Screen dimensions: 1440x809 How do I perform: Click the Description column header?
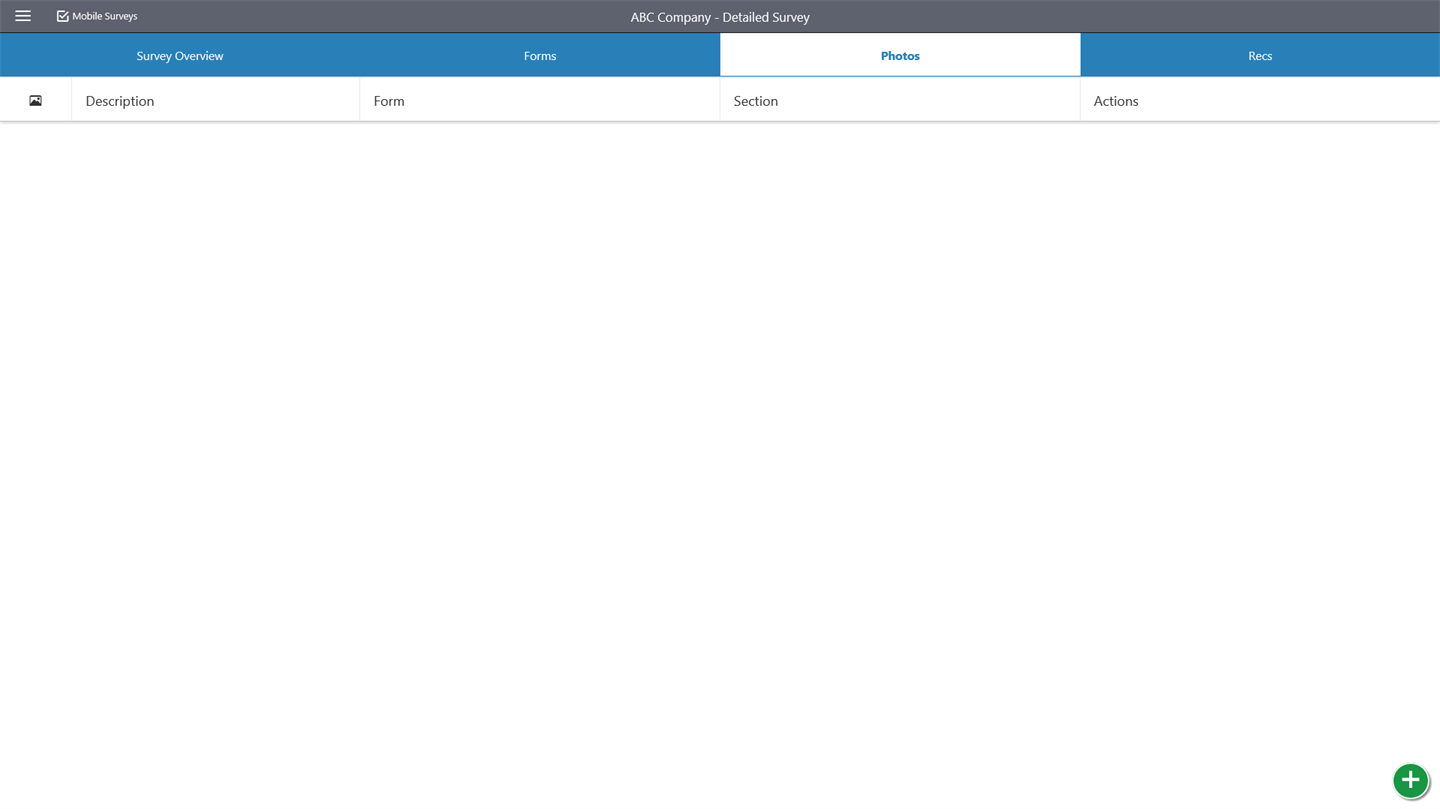215,101
